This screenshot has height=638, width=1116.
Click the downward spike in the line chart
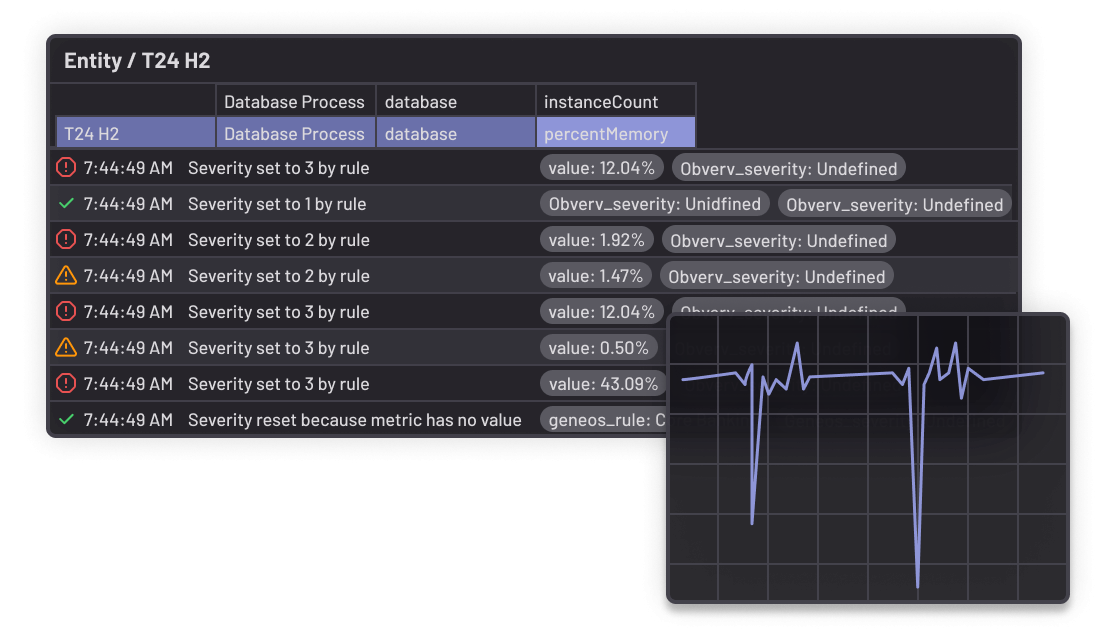coord(915,520)
